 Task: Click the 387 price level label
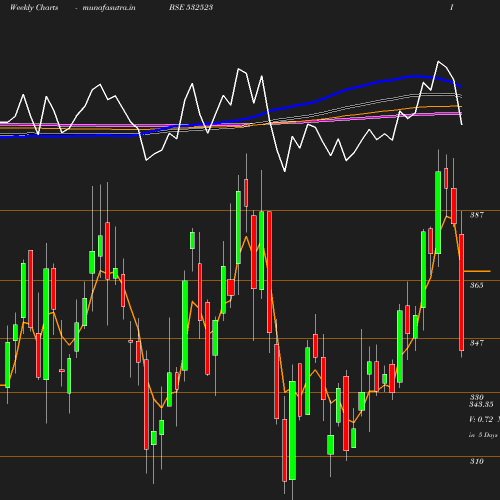pos(477,215)
